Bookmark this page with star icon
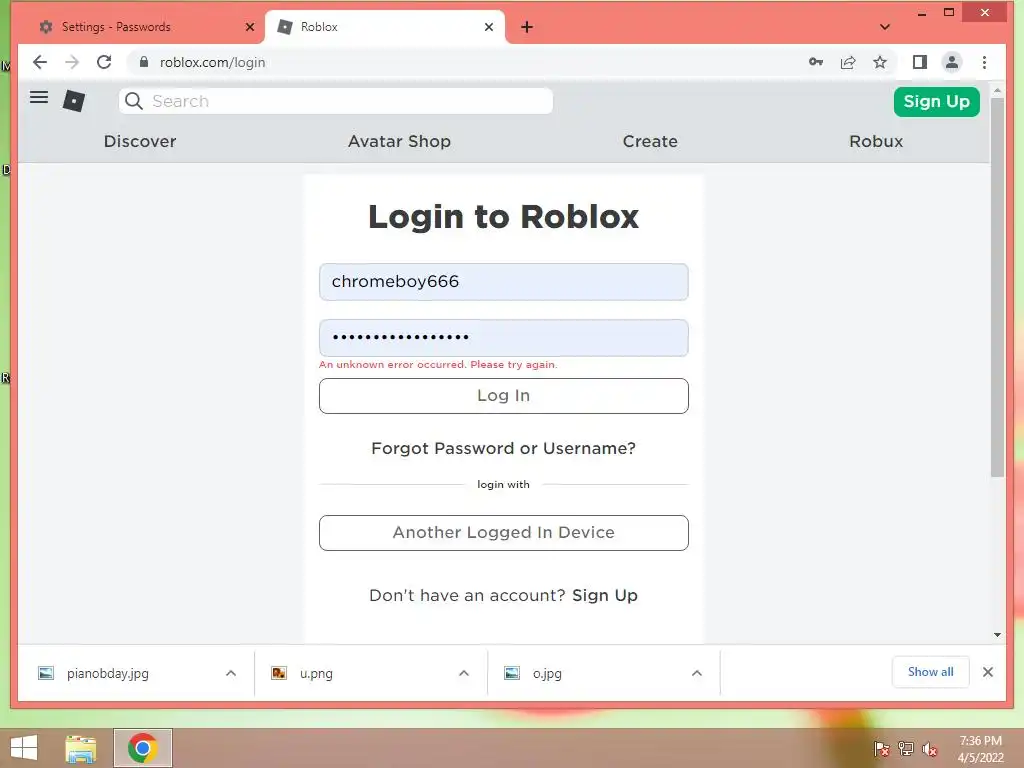This screenshot has width=1024, height=768. [880, 62]
